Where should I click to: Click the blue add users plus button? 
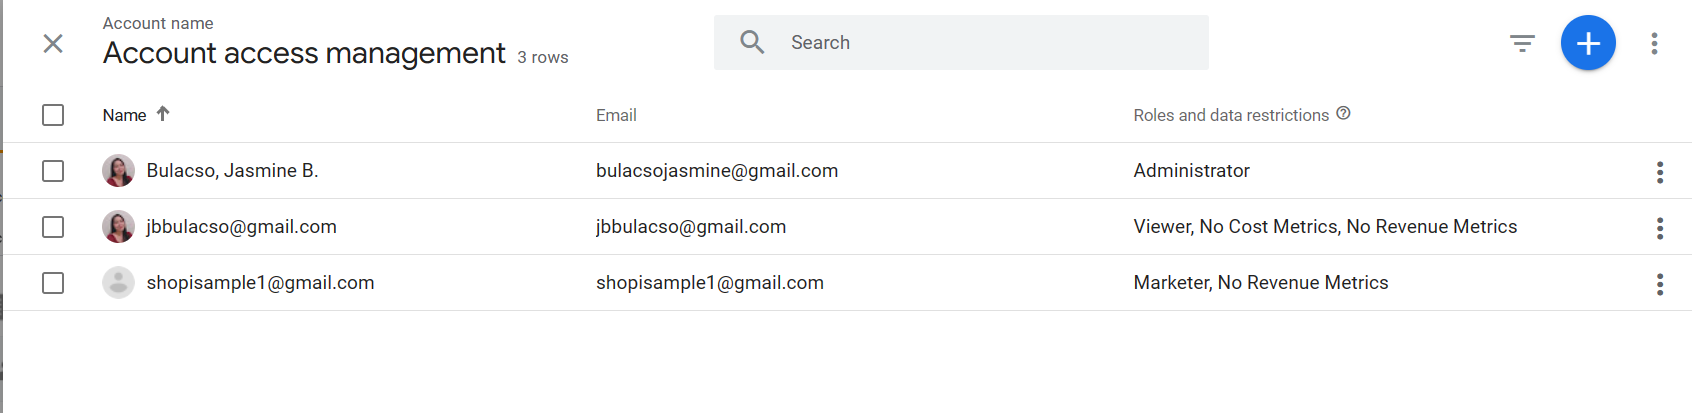(1588, 43)
